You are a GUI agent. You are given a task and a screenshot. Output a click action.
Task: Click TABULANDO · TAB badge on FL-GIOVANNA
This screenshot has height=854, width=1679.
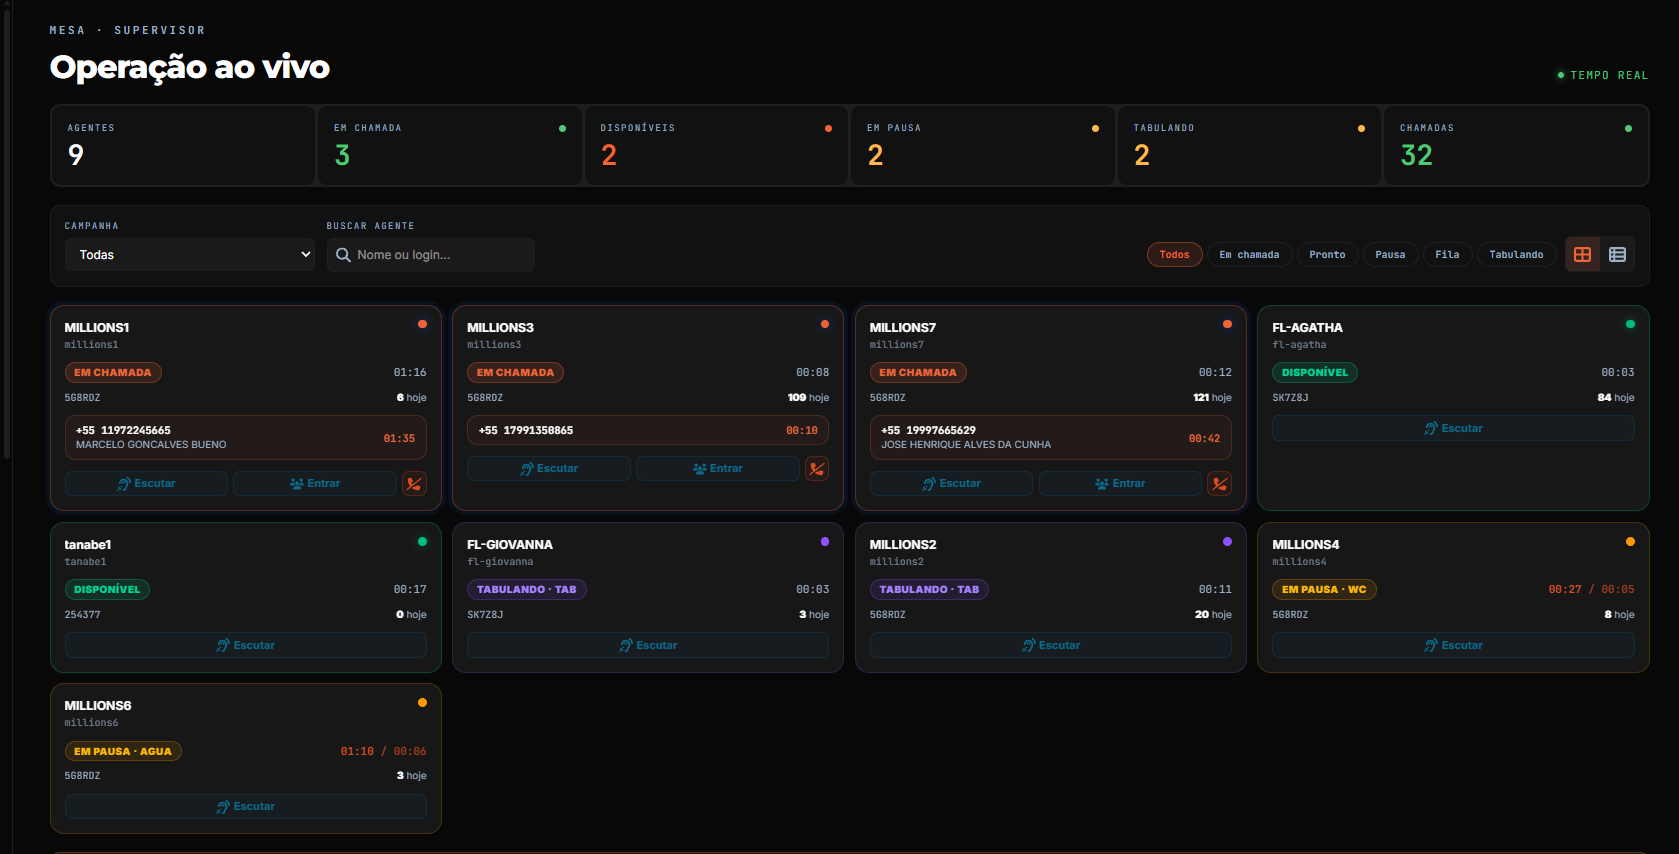[x=527, y=590]
